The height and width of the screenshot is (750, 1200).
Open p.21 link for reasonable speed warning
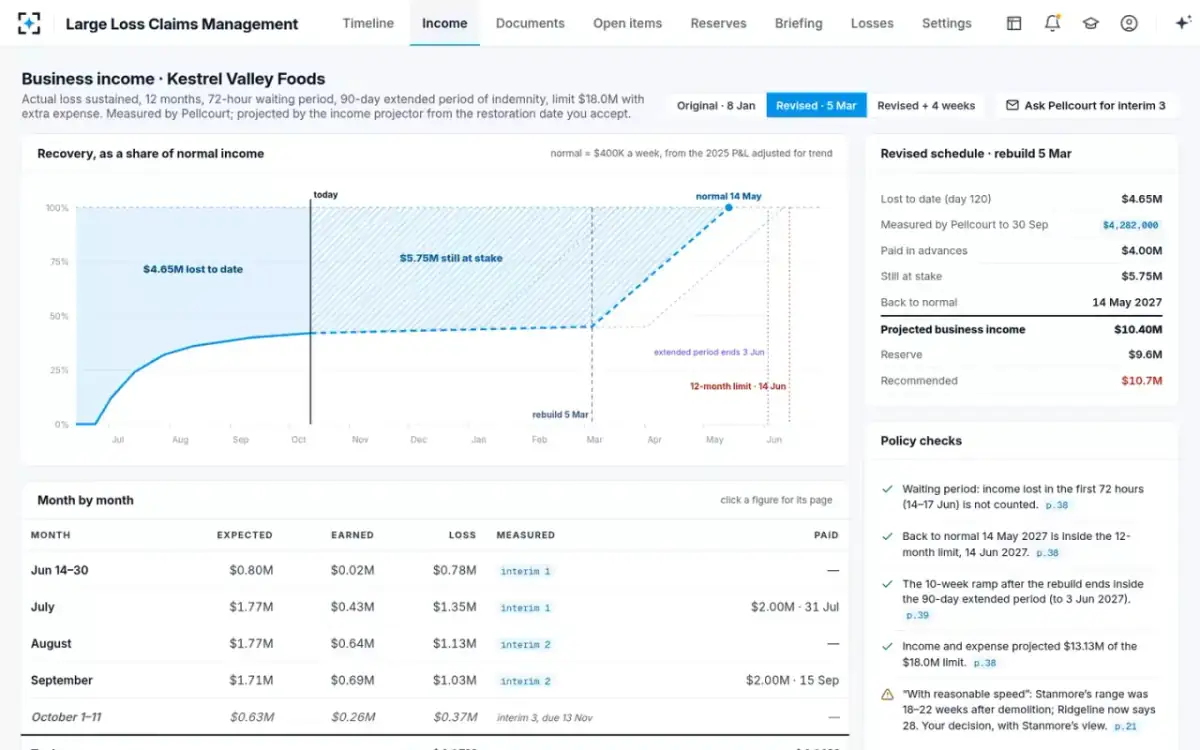coord(1125,727)
